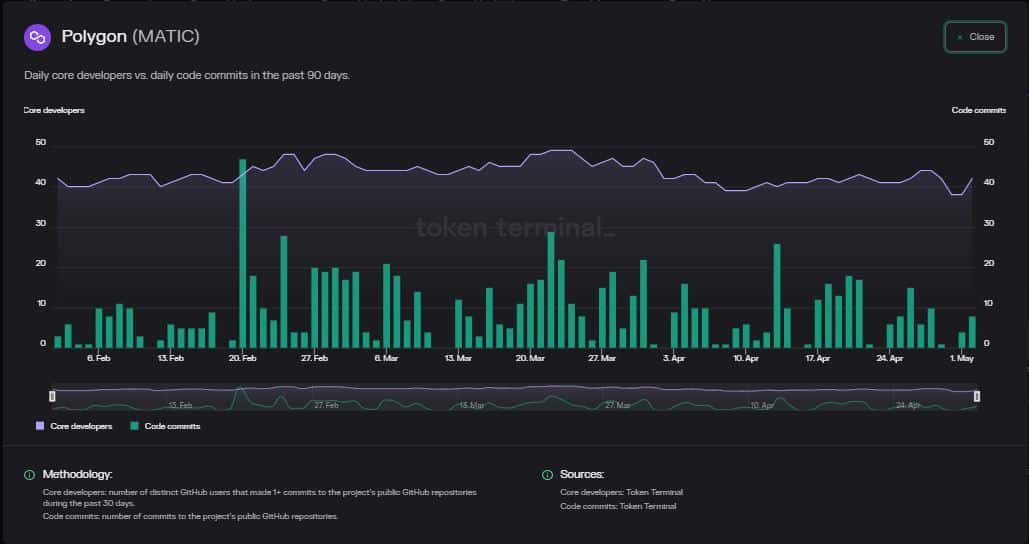Click the 'Polygon (MATIC)' heading
Image resolution: width=1029 pixels, height=544 pixels.
(x=131, y=37)
